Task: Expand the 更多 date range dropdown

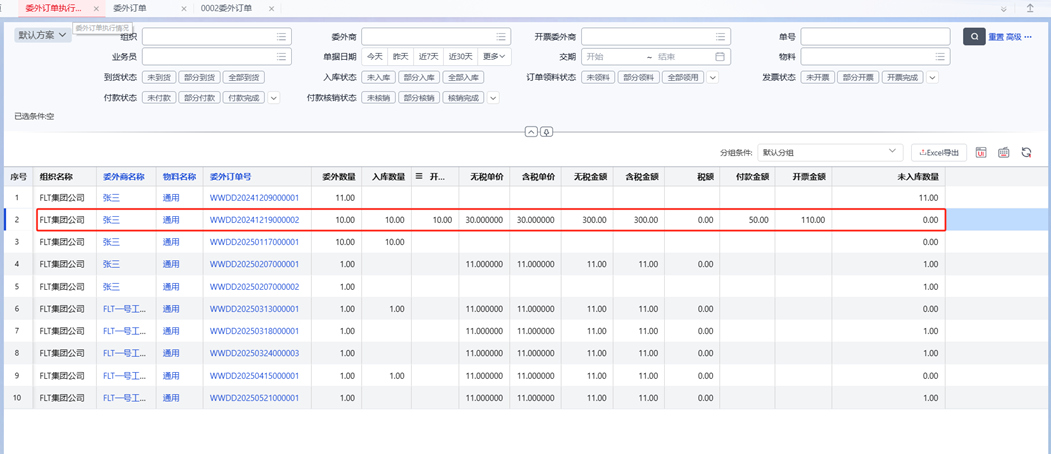Action: coord(493,57)
